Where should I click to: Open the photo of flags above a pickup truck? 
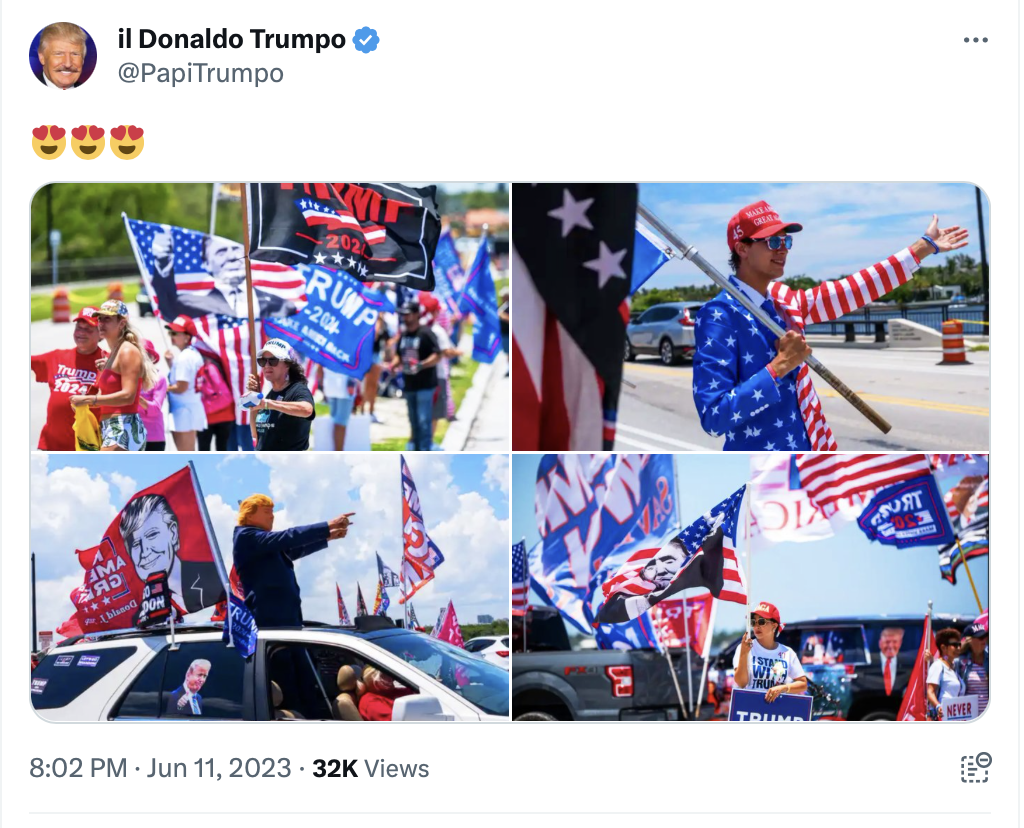click(750, 588)
